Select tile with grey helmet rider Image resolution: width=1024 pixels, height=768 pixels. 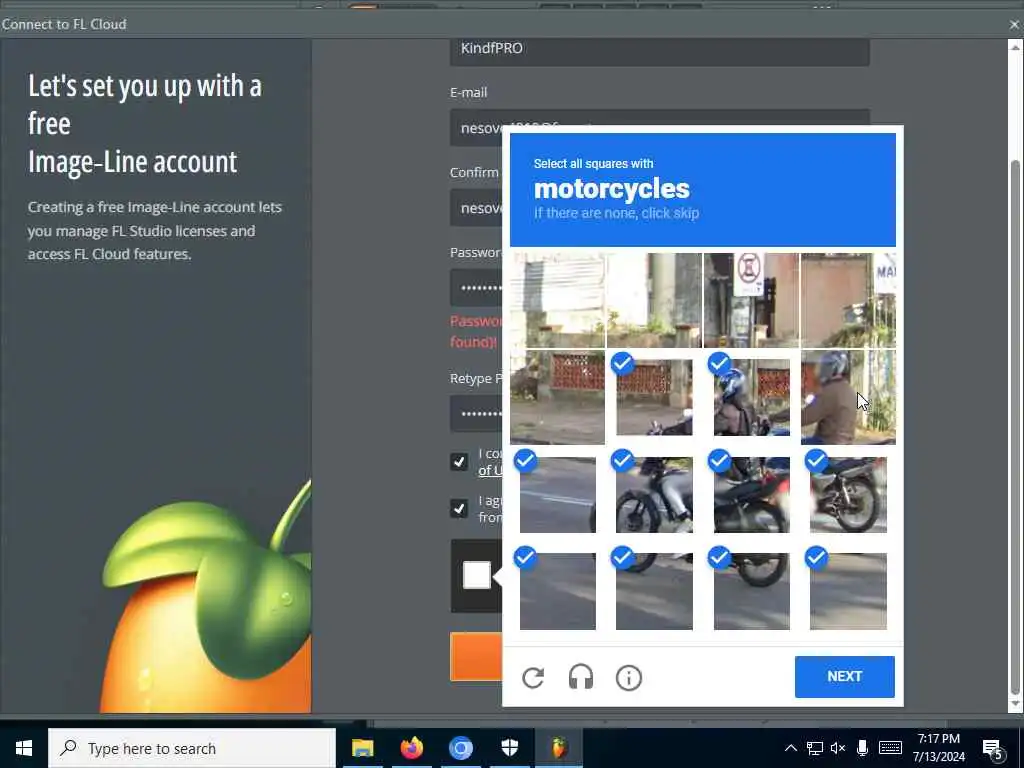(848, 397)
